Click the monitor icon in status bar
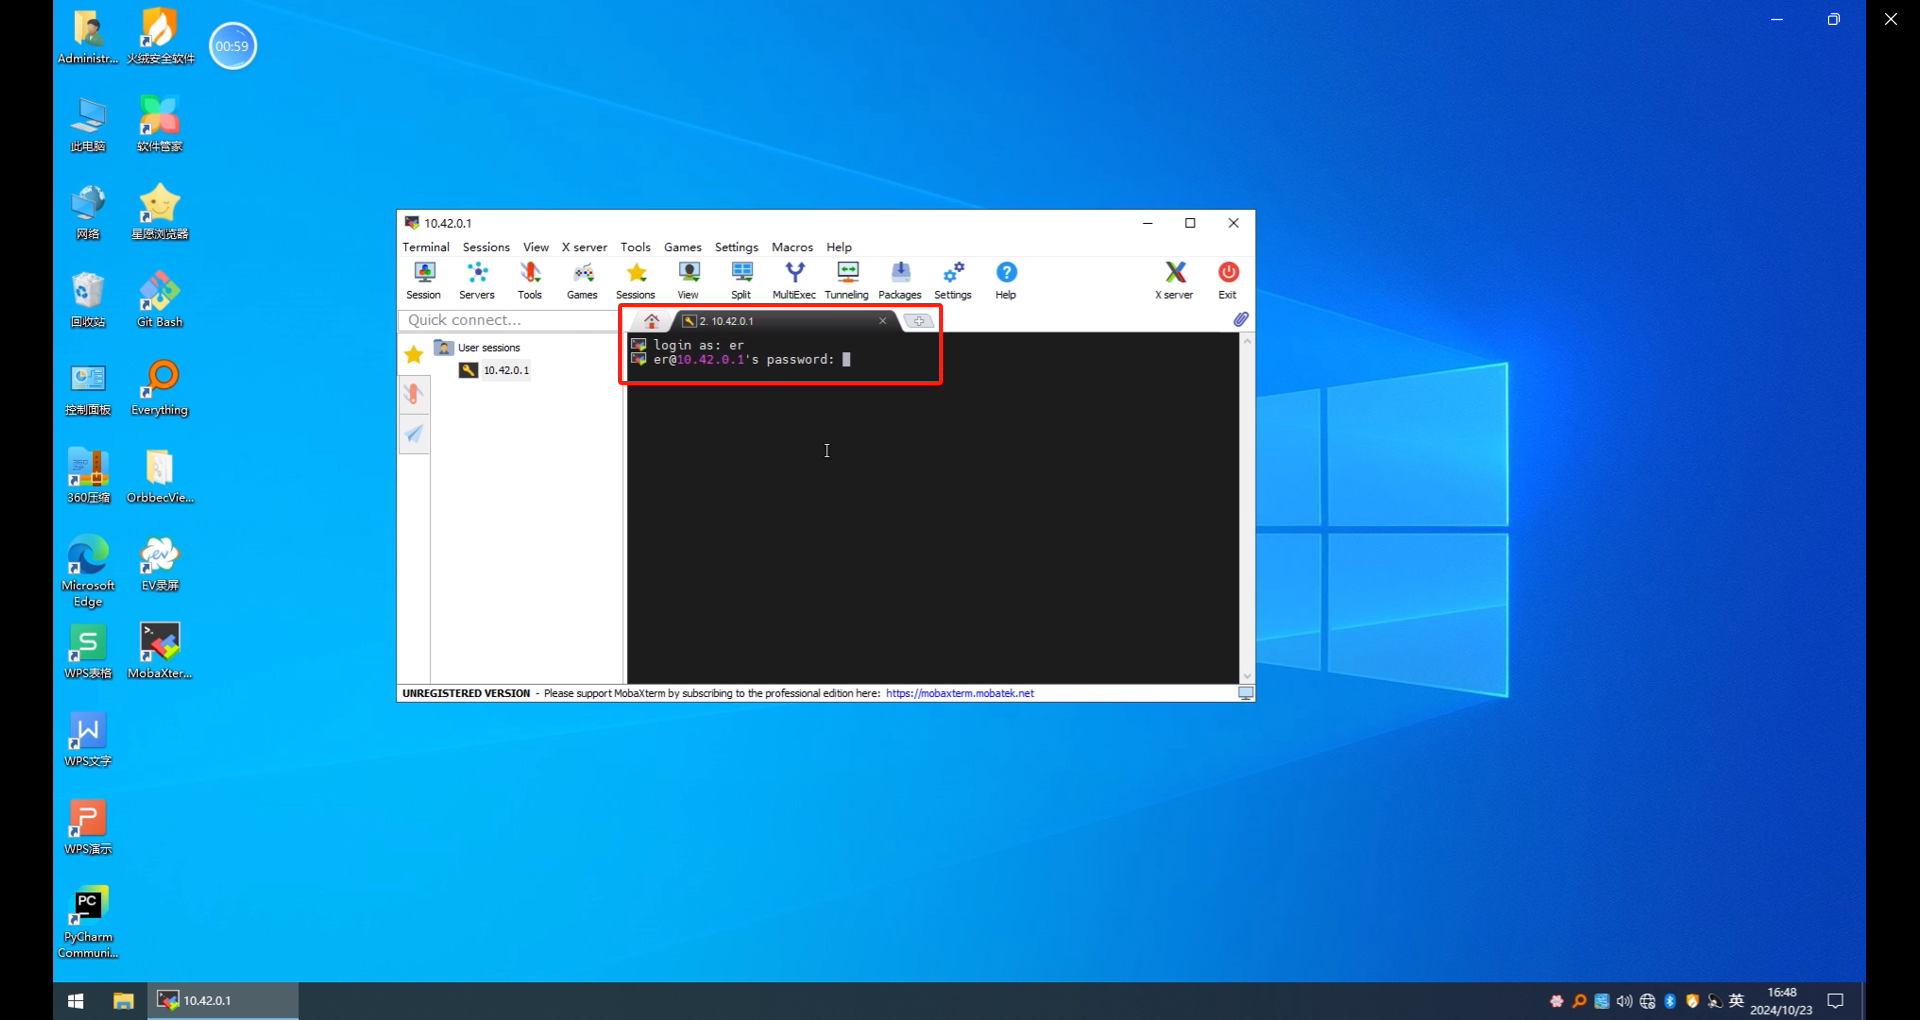 pyautogui.click(x=1246, y=693)
